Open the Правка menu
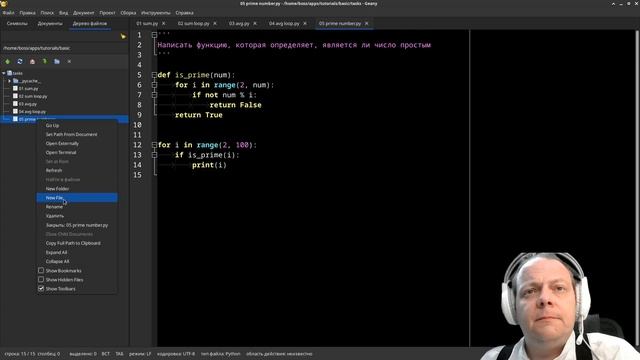 point(27,13)
